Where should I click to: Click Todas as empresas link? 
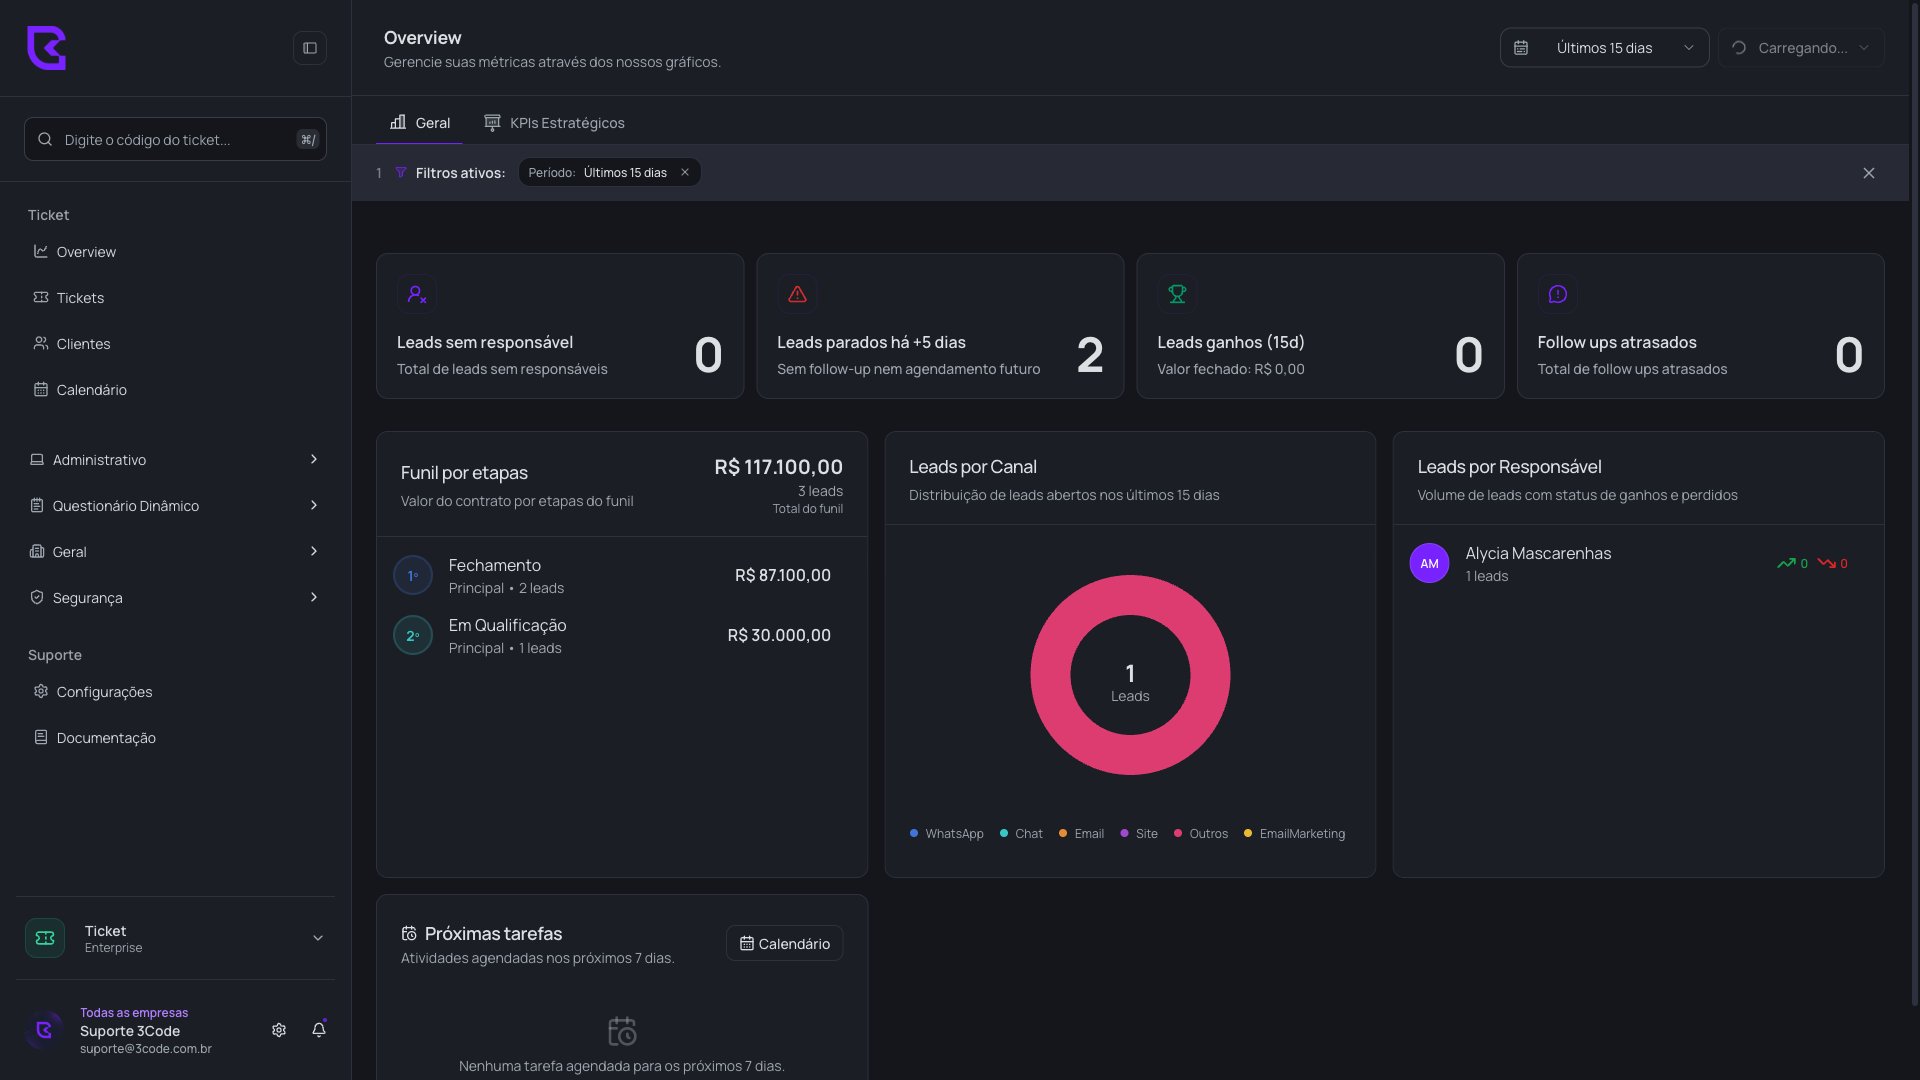tap(134, 1013)
